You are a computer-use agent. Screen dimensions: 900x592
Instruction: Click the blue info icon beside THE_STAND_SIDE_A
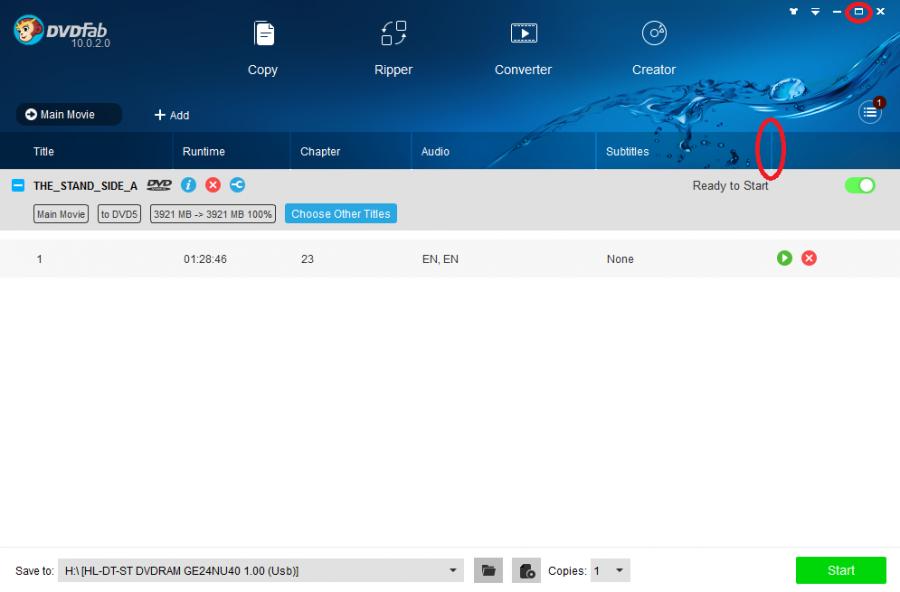188,185
